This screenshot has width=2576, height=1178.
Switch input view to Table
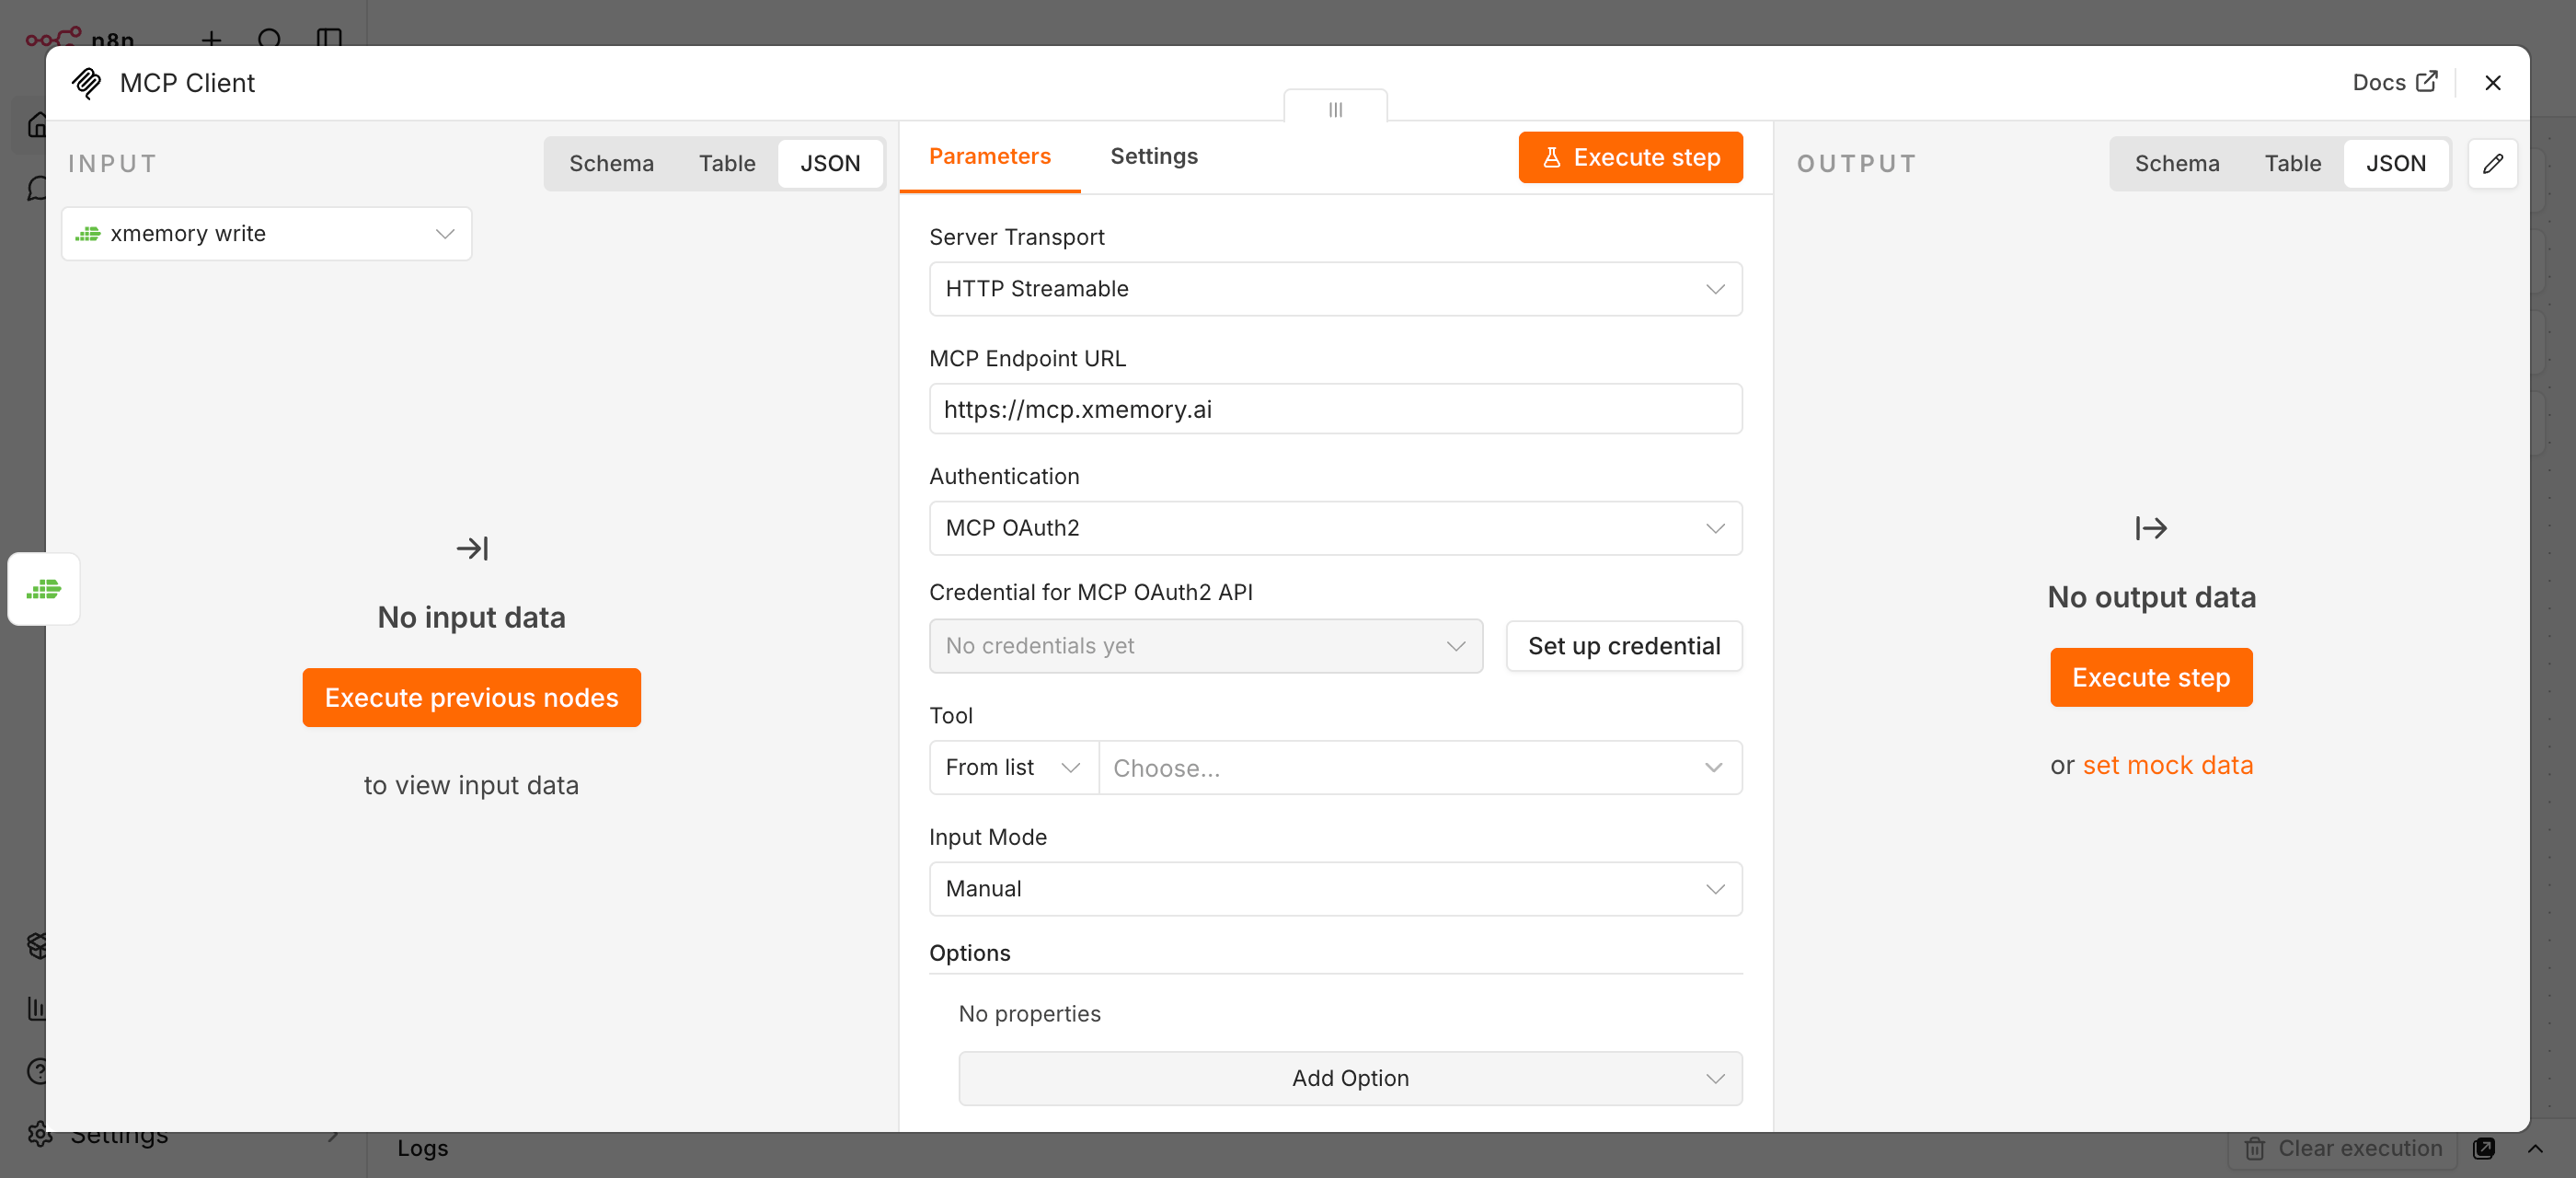[726, 163]
